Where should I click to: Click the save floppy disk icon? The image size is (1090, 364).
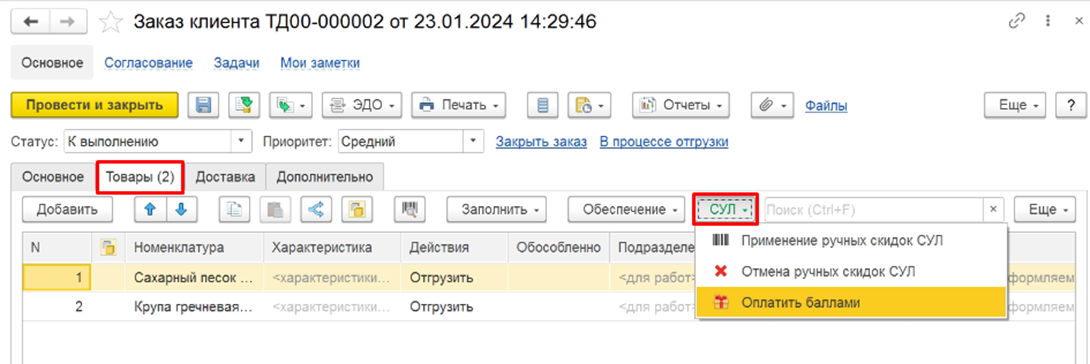pos(204,106)
